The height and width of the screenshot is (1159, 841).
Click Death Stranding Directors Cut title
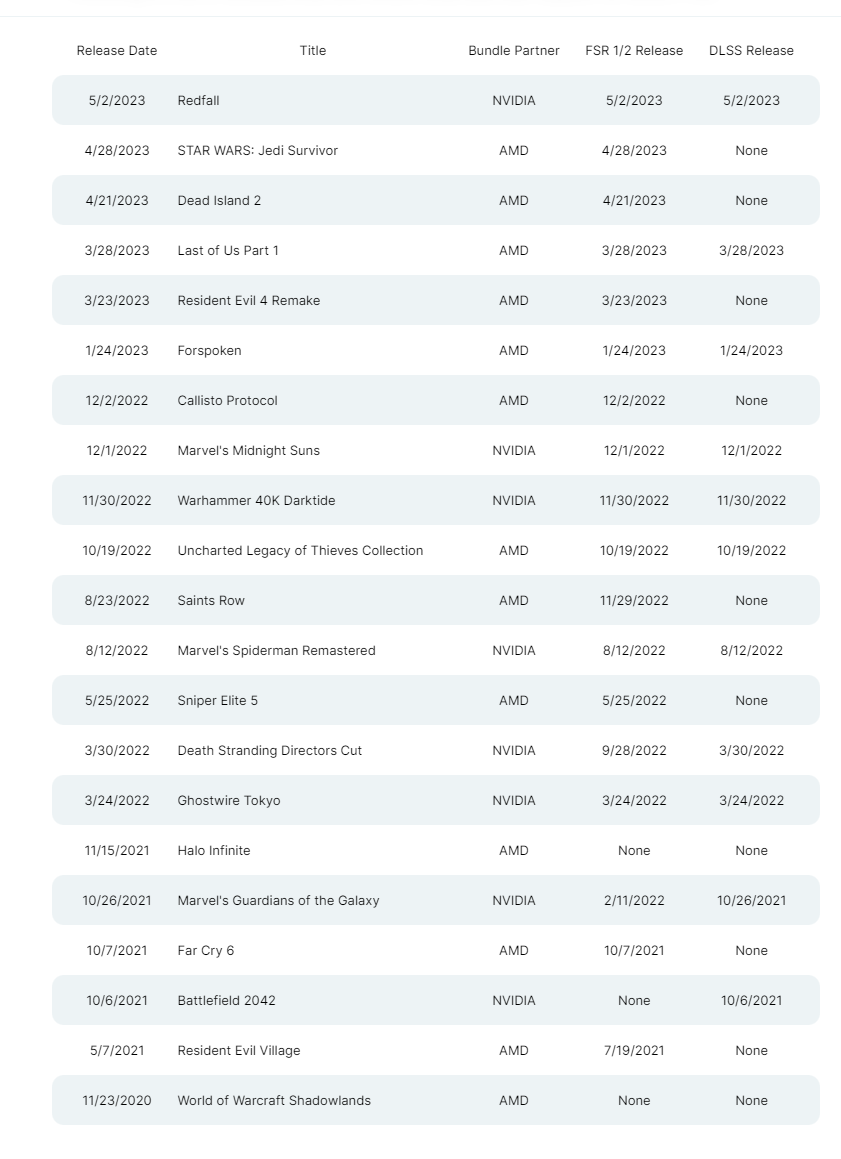pyautogui.click(x=269, y=751)
